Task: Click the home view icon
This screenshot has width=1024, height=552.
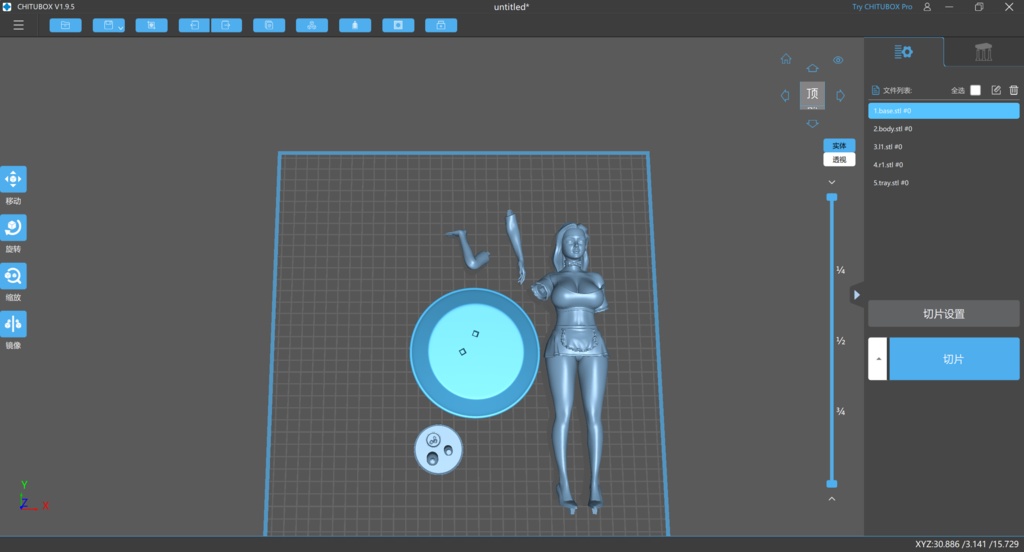Action: (786, 59)
